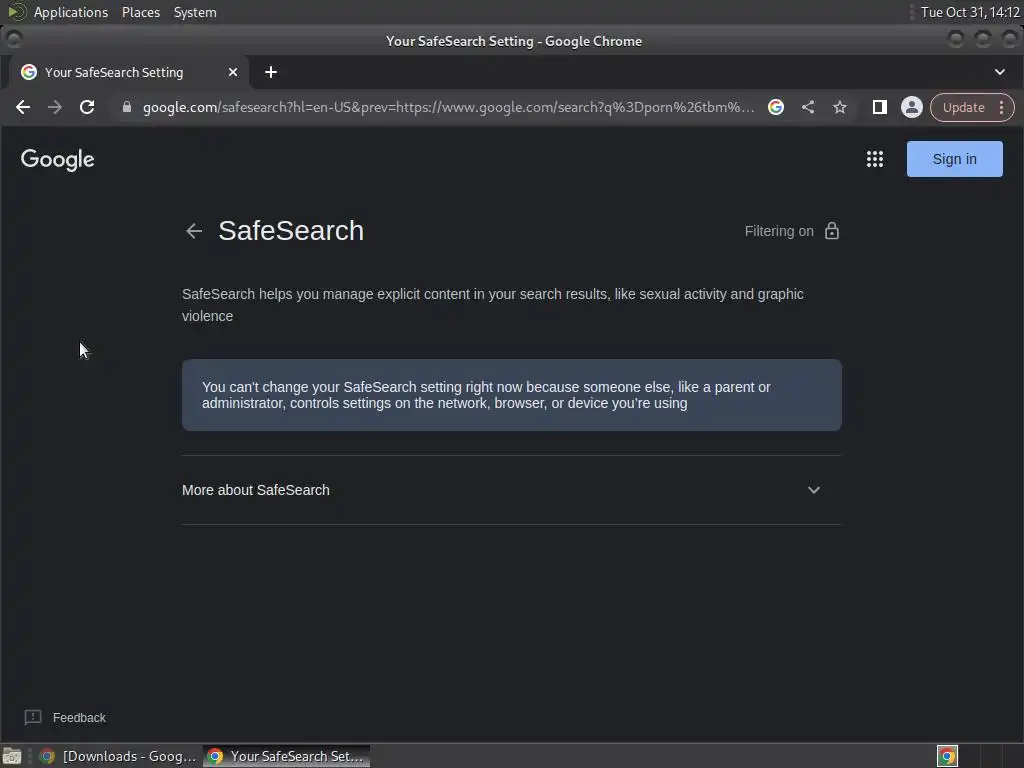Open the Feedback link
This screenshot has width=1024, height=768.
(x=79, y=718)
